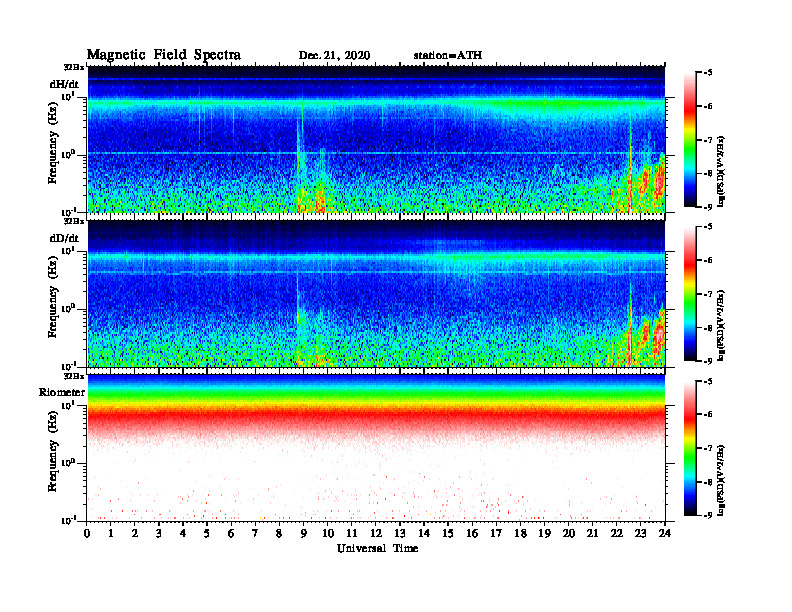Click hour 9 on the Universal Time axis

[304, 533]
